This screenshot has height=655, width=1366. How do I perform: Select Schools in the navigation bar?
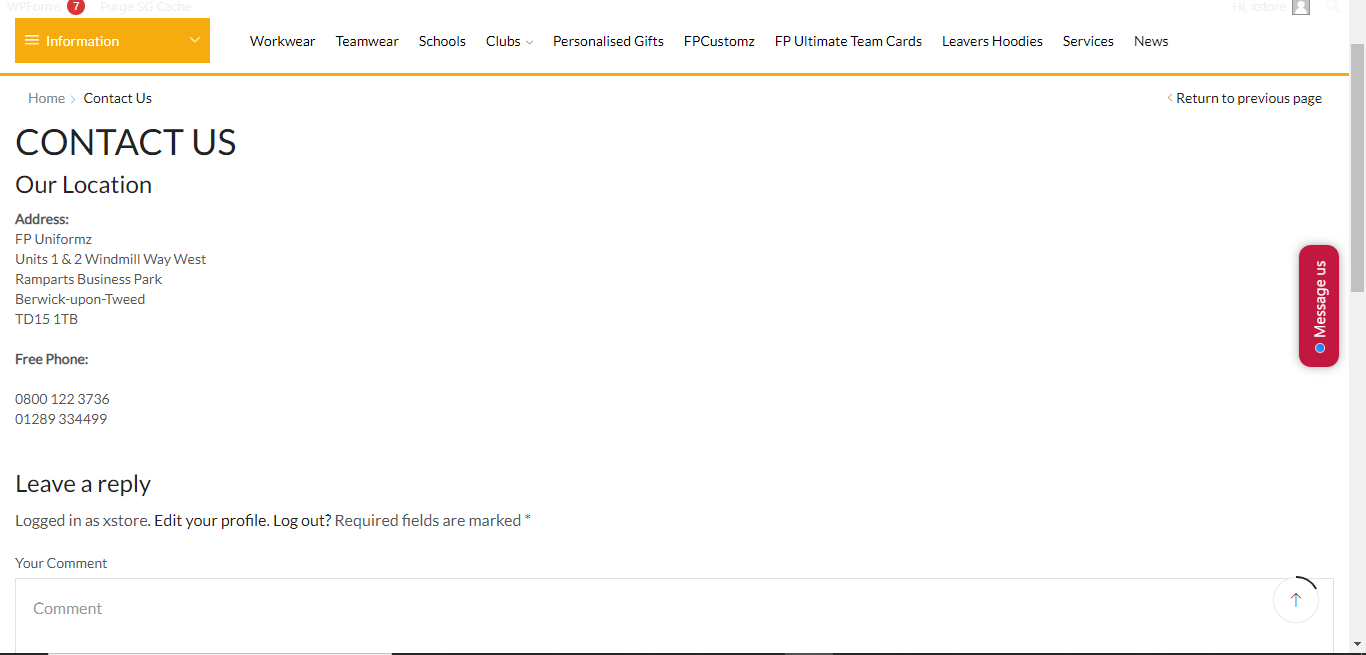tap(442, 41)
